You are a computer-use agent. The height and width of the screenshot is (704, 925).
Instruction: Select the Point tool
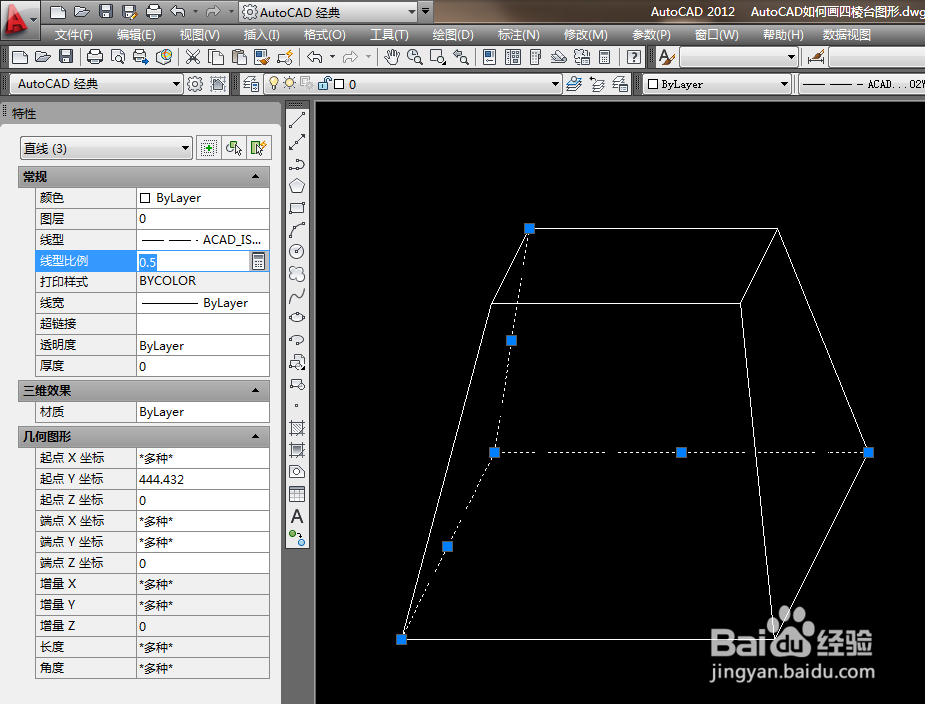[297, 405]
